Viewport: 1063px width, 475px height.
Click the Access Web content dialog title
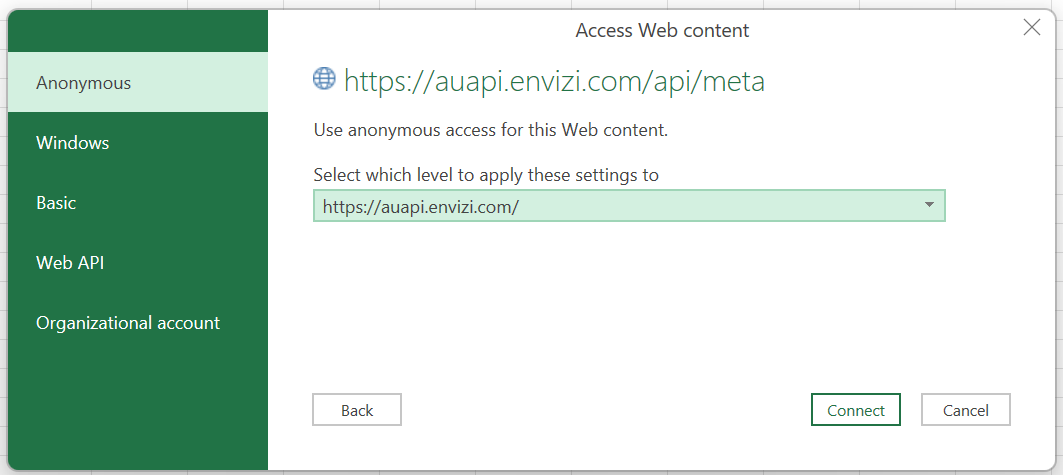[662, 30]
